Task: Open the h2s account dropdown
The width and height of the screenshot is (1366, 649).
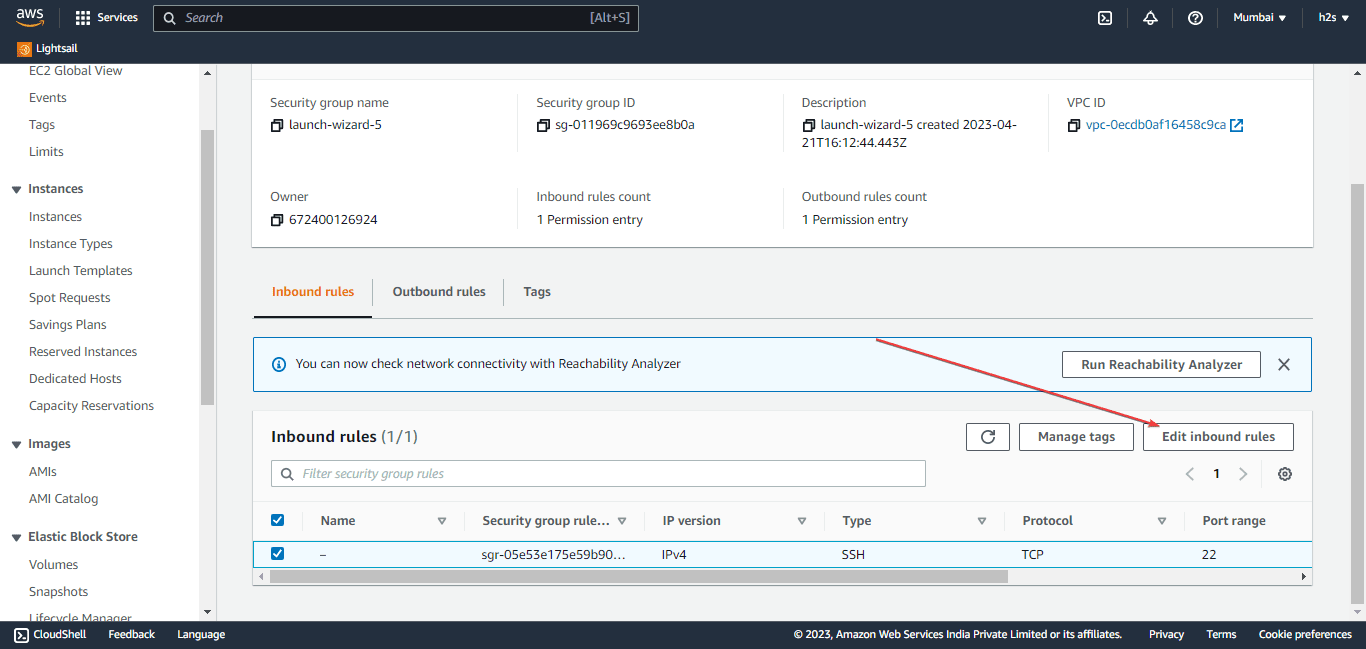Action: click(1334, 18)
